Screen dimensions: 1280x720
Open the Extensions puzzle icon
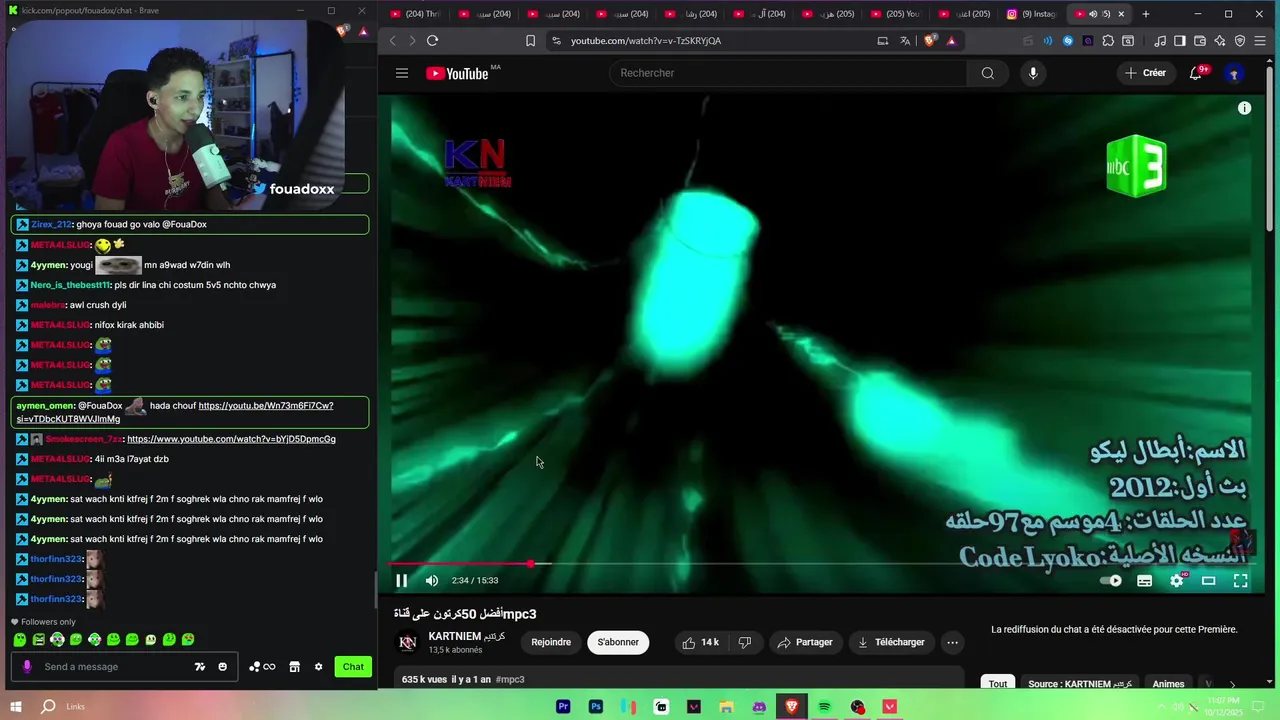1108,41
